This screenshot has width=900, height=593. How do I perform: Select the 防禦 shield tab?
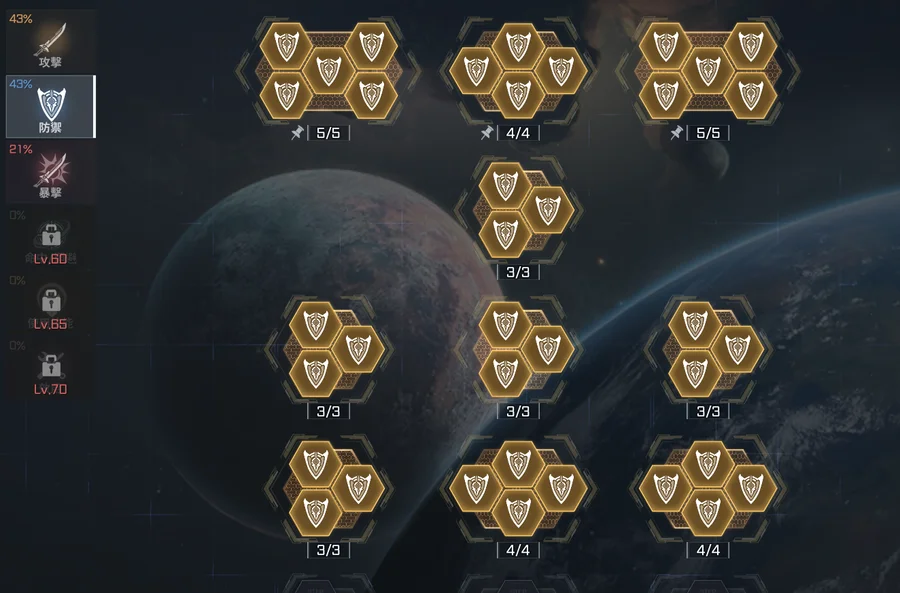coord(51,106)
